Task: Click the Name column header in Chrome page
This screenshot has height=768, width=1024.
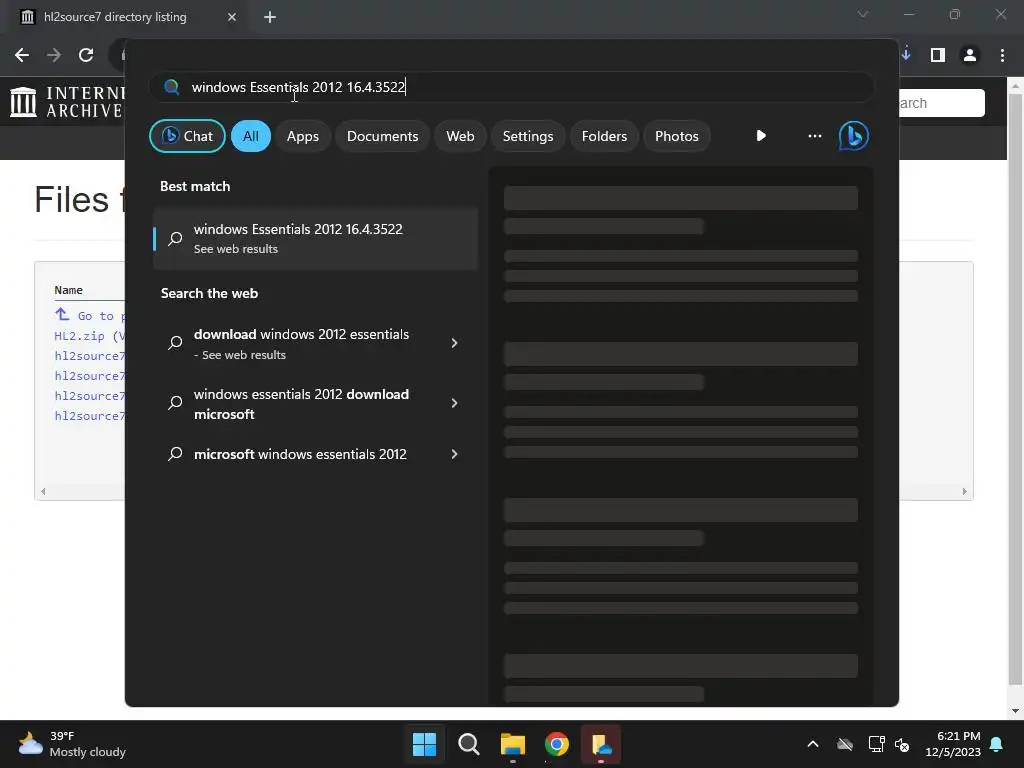Action: [x=69, y=290]
